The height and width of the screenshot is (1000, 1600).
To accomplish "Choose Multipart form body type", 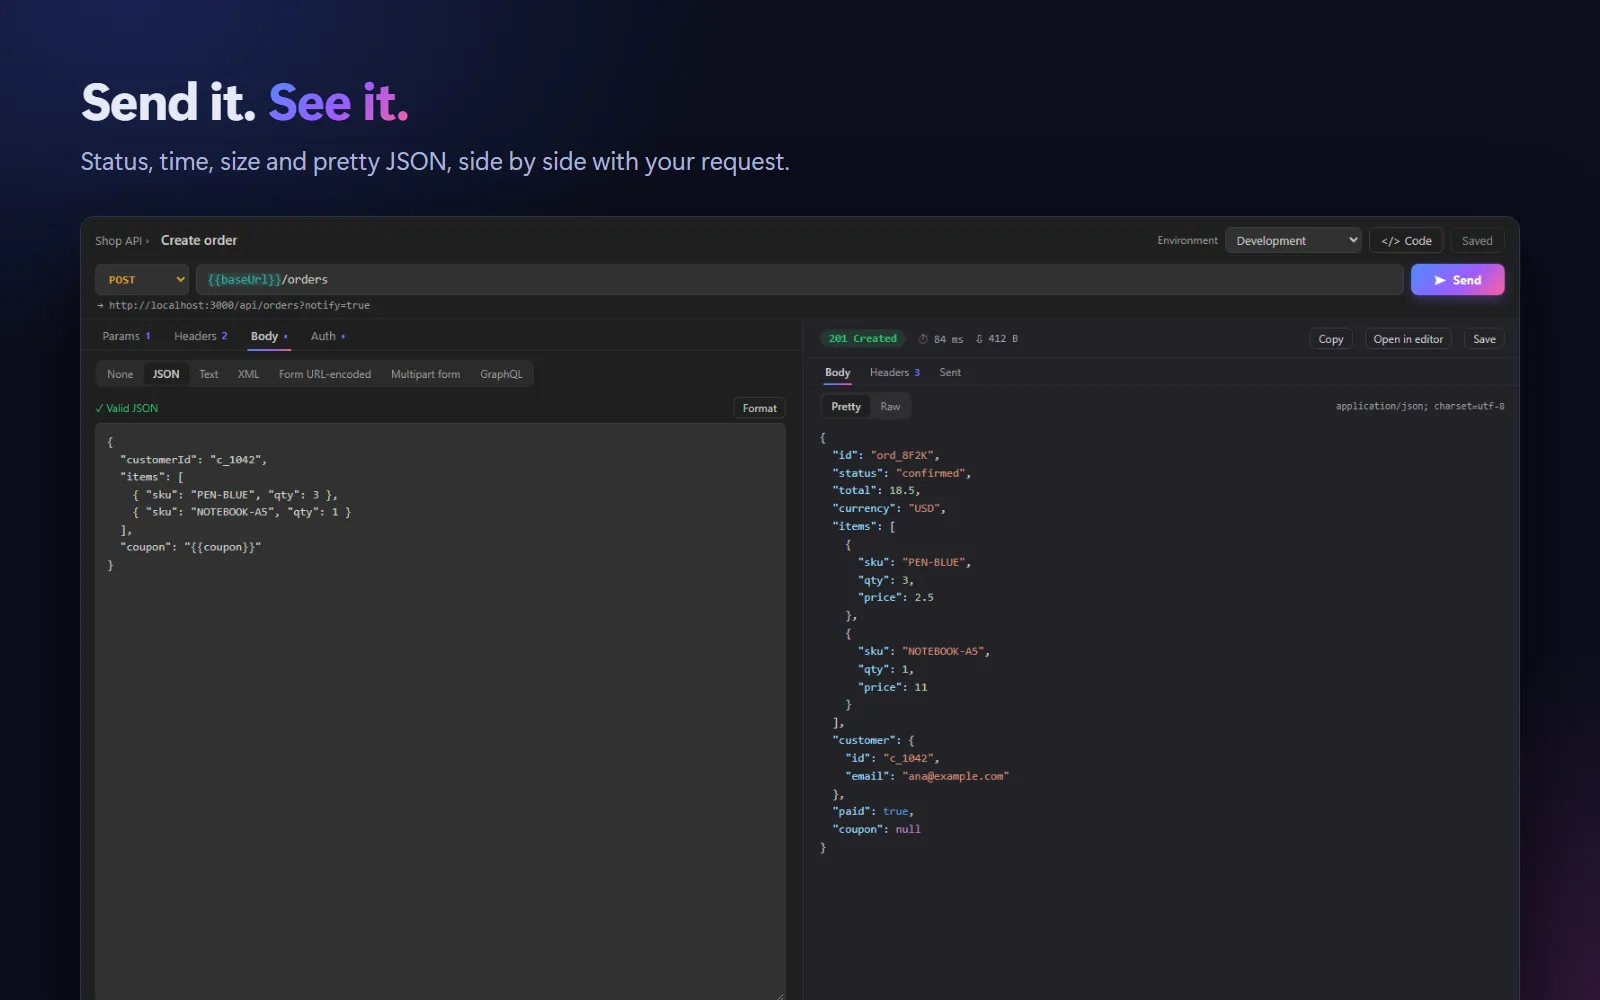I will [x=425, y=374].
